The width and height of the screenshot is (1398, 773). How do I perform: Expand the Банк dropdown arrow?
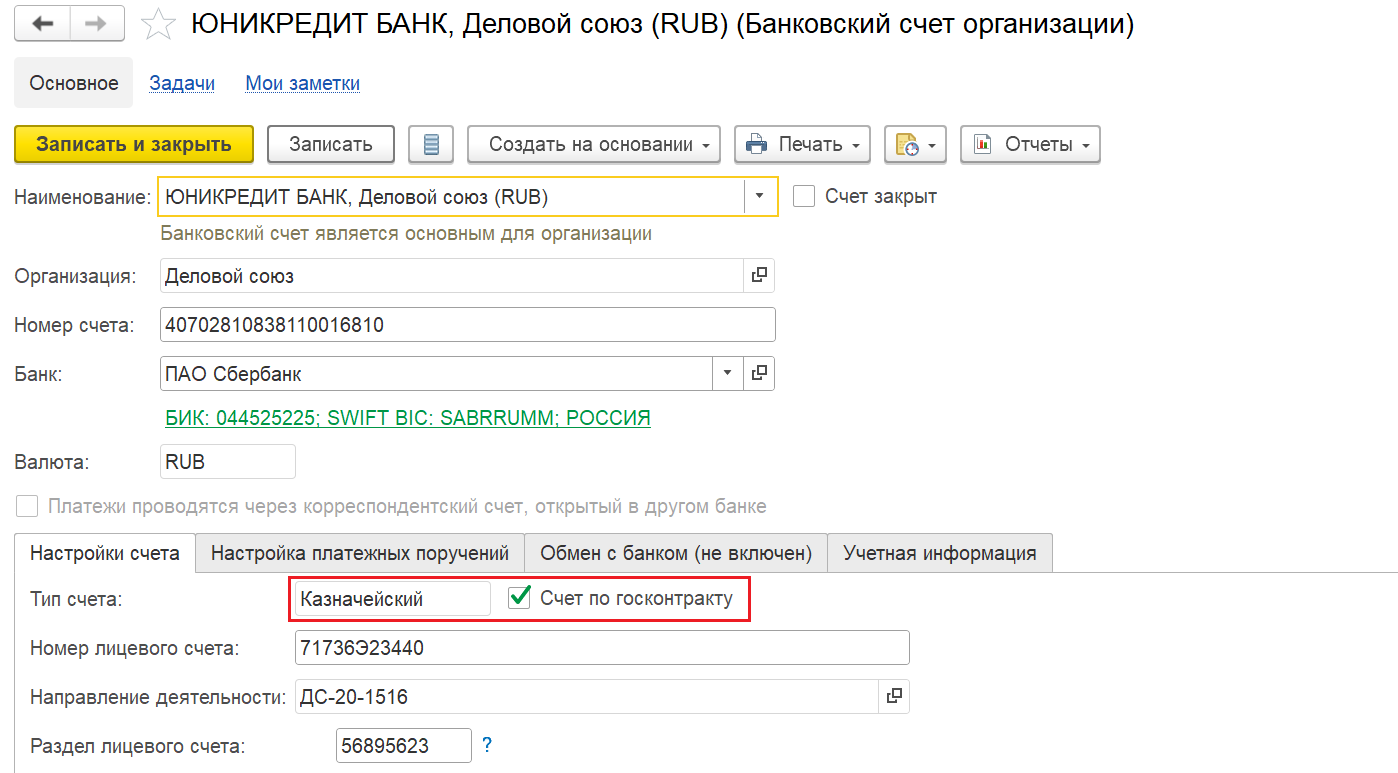[x=727, y=373]
